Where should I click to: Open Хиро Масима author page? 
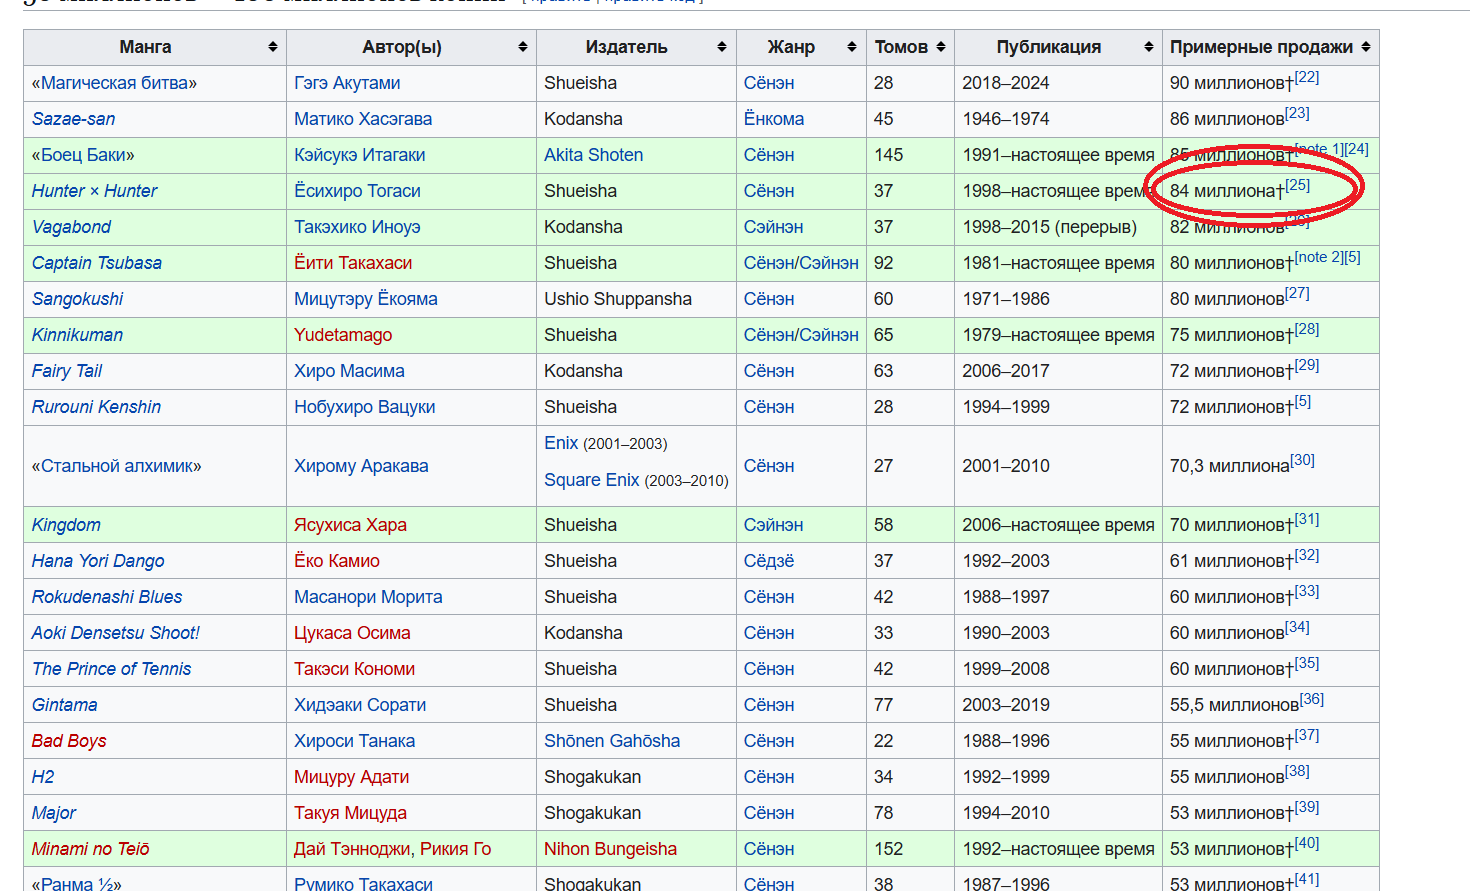click(x=349, y=371)
